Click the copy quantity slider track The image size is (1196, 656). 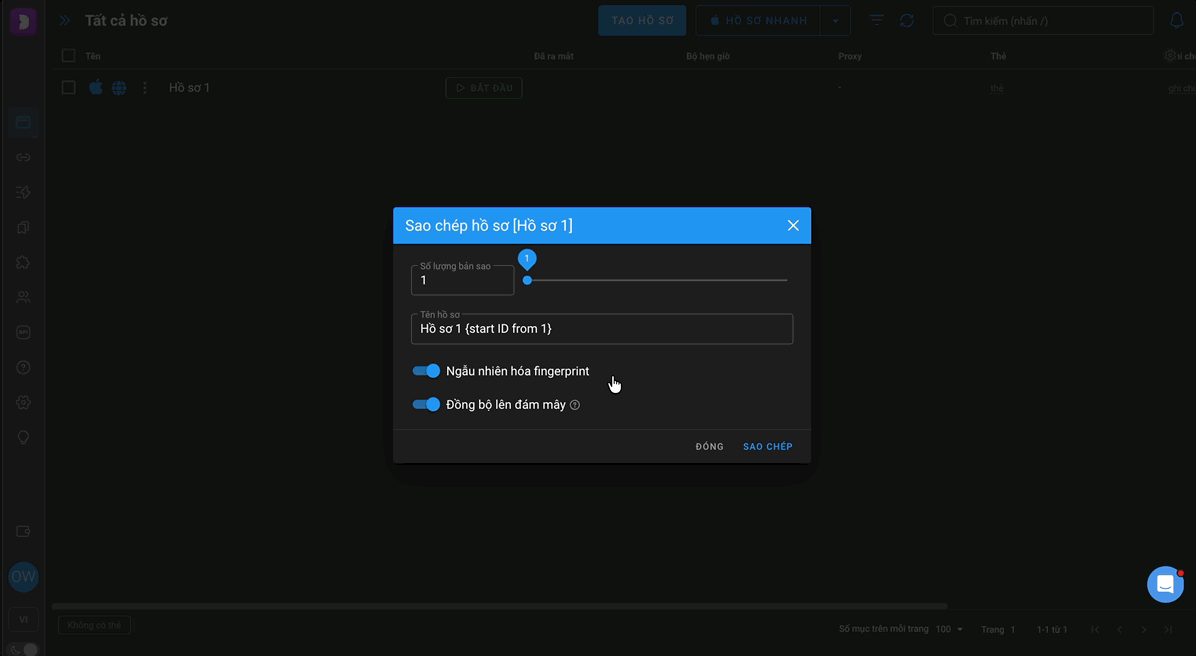pos(657,280)
